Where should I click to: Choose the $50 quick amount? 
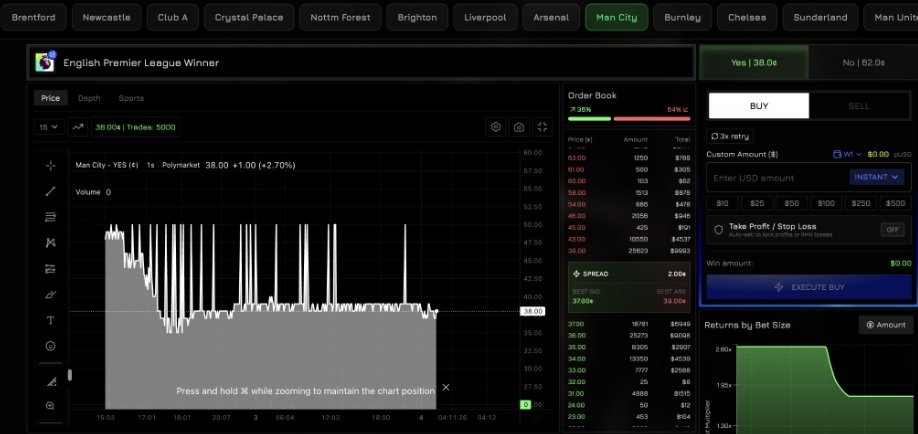792,203
